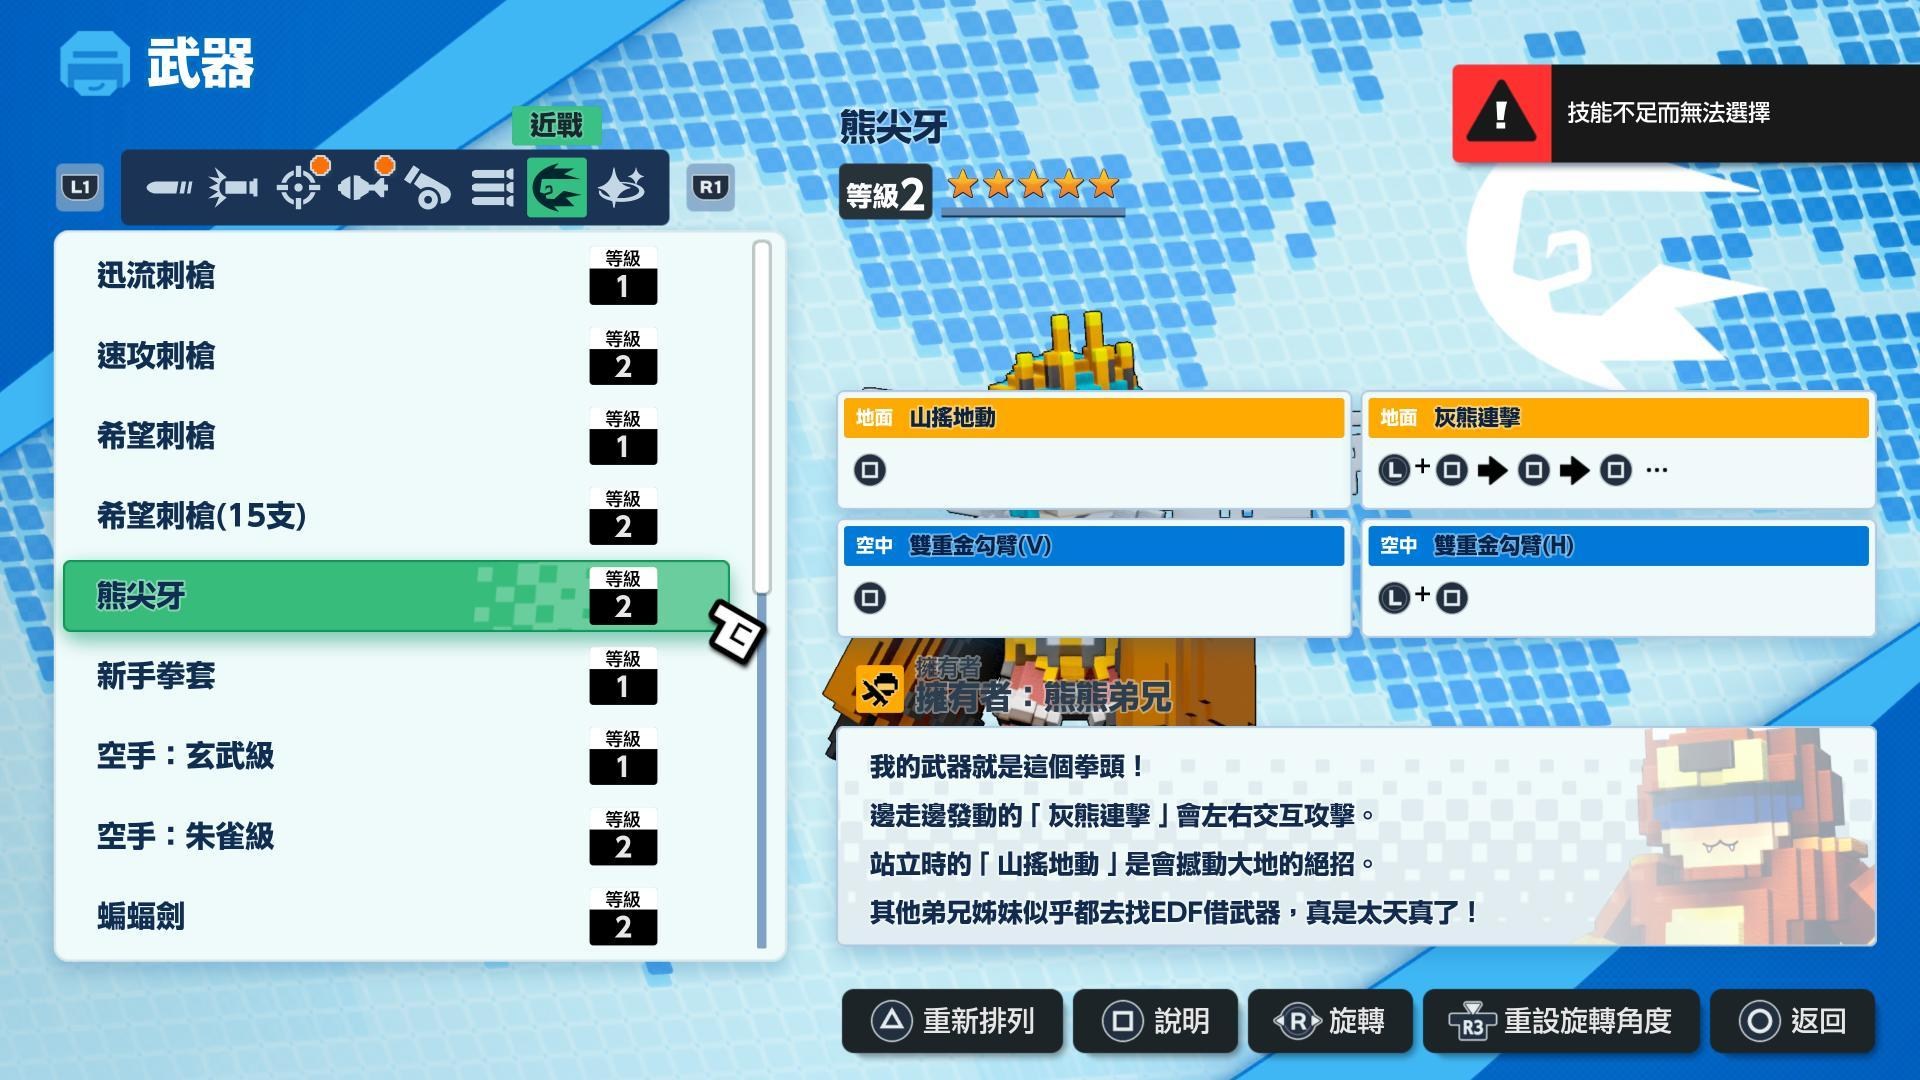1920x1080 pixels.
Task: Select weapon 速攻刺槍 in the list
Action: click(396, 356)
